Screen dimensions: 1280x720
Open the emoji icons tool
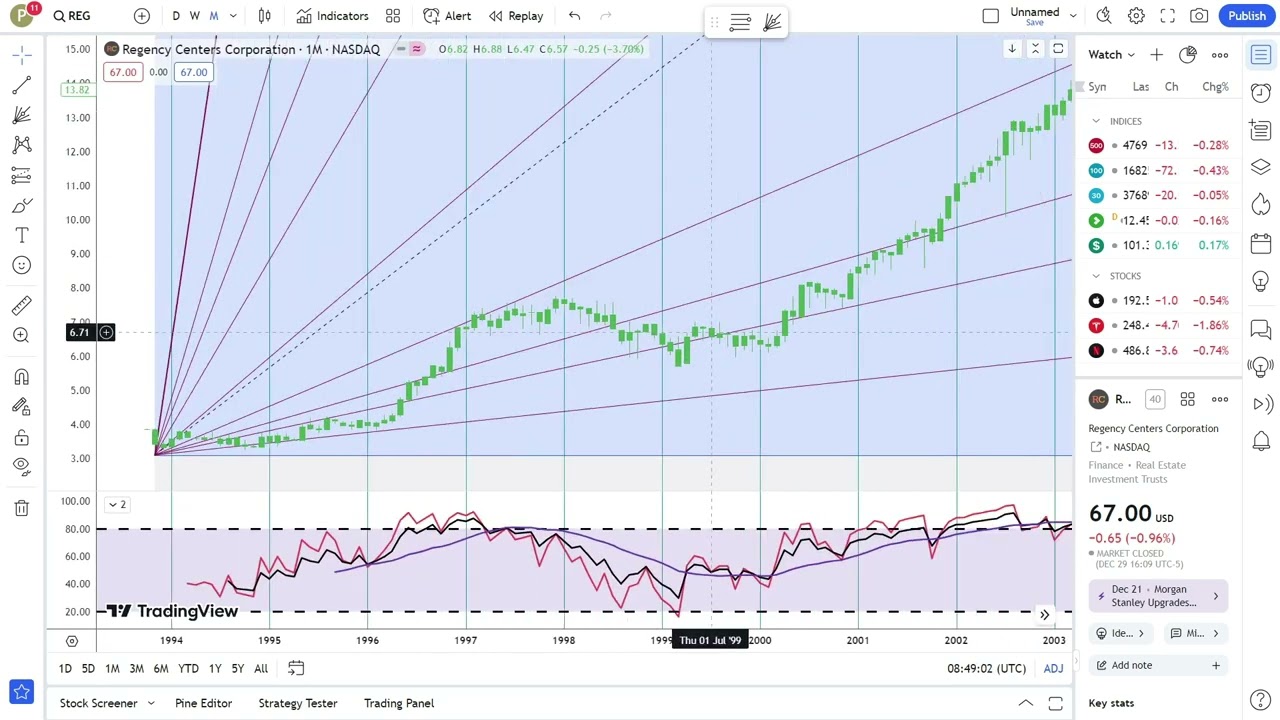22,265
